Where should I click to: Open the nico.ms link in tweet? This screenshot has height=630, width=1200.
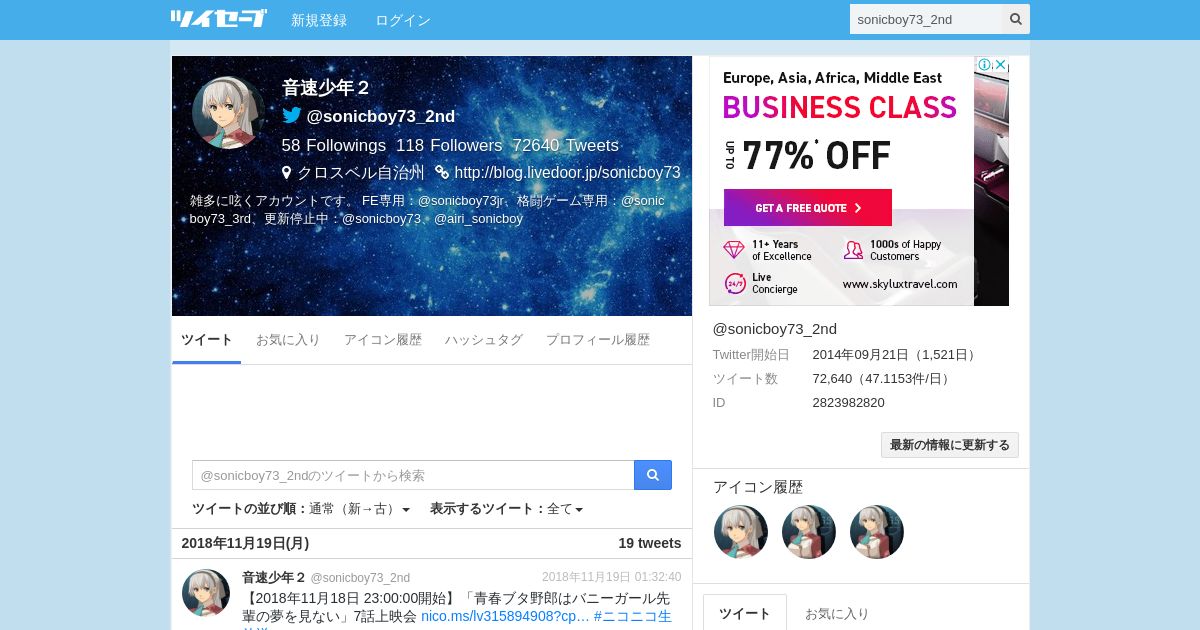[505, 616]
